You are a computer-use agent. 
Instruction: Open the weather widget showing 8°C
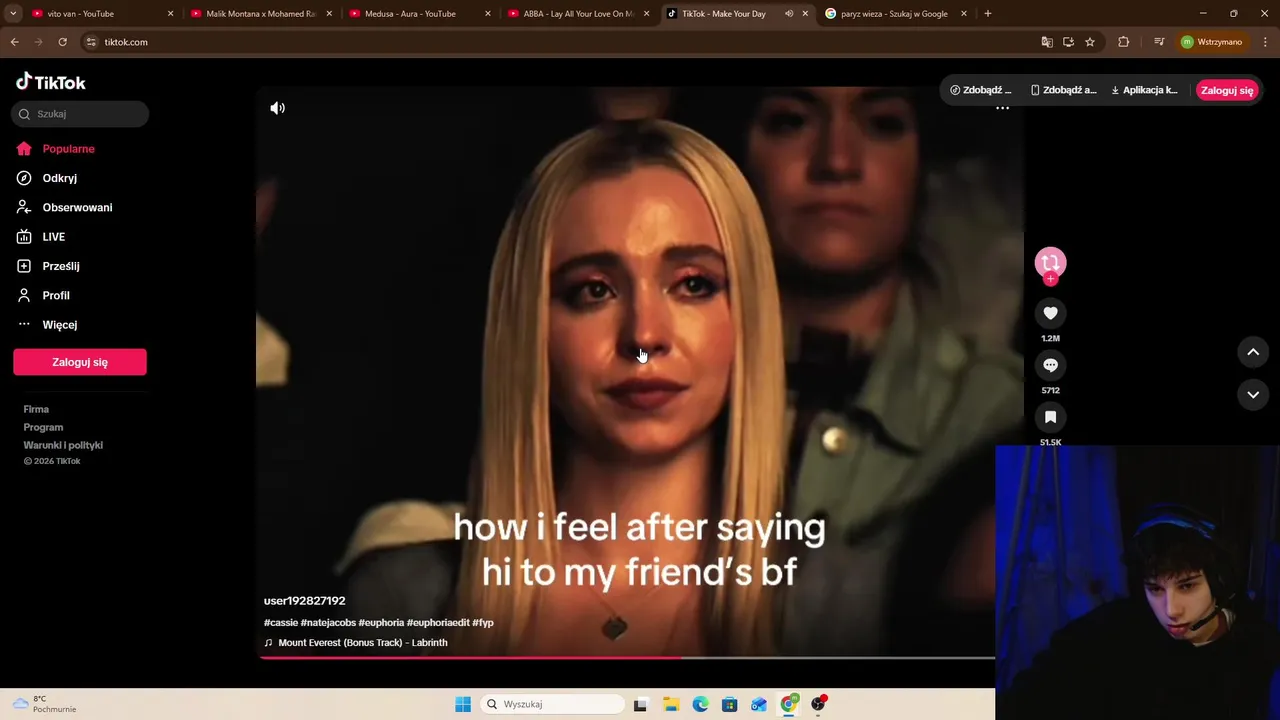44,704
